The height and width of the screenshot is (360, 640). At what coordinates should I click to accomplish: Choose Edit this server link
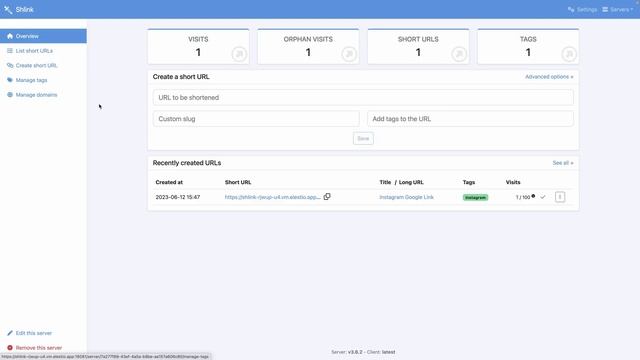click(33, 333)
